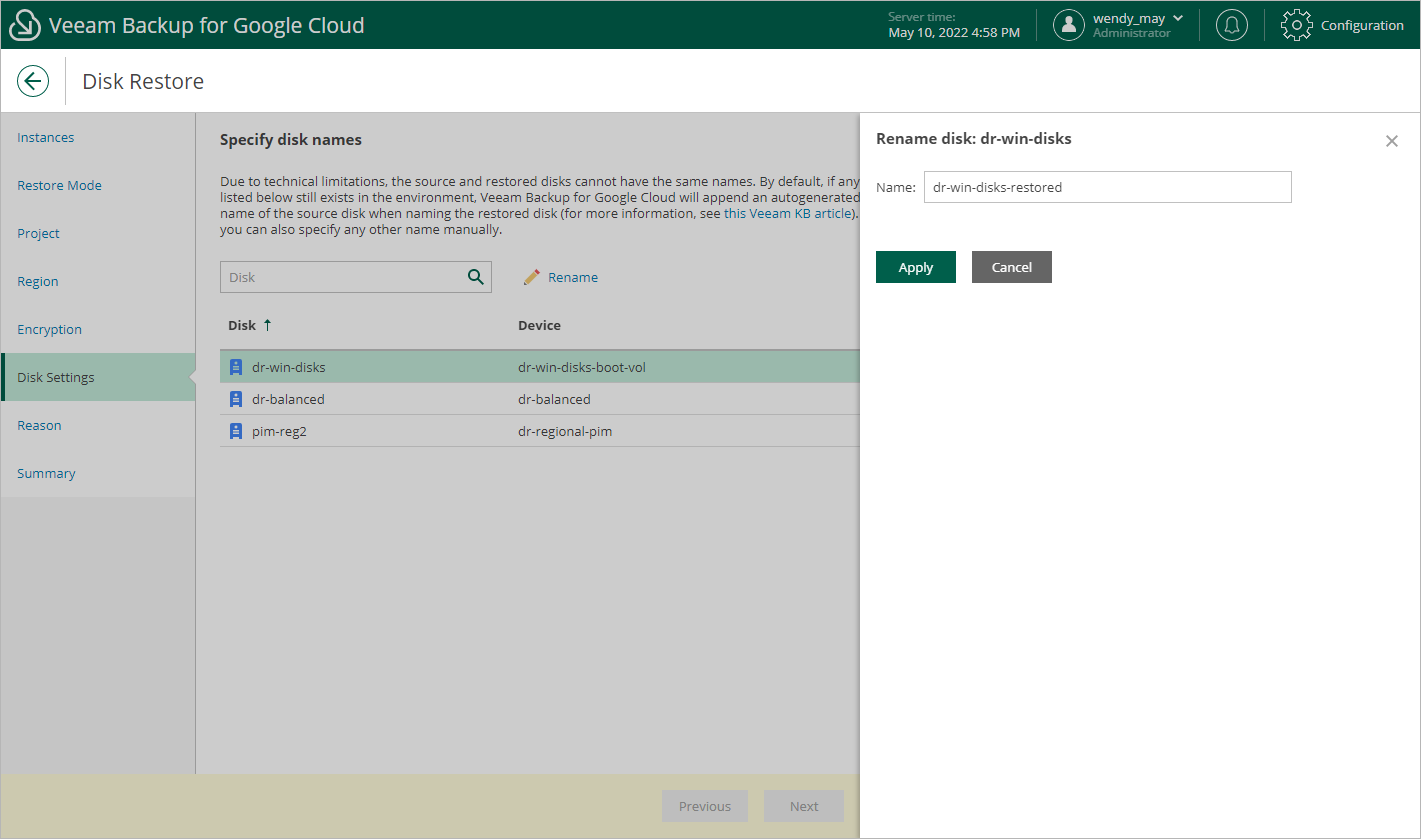Click the Configuration label
The height and width of the screenshot is (839, 1421).
(1362, 25)
